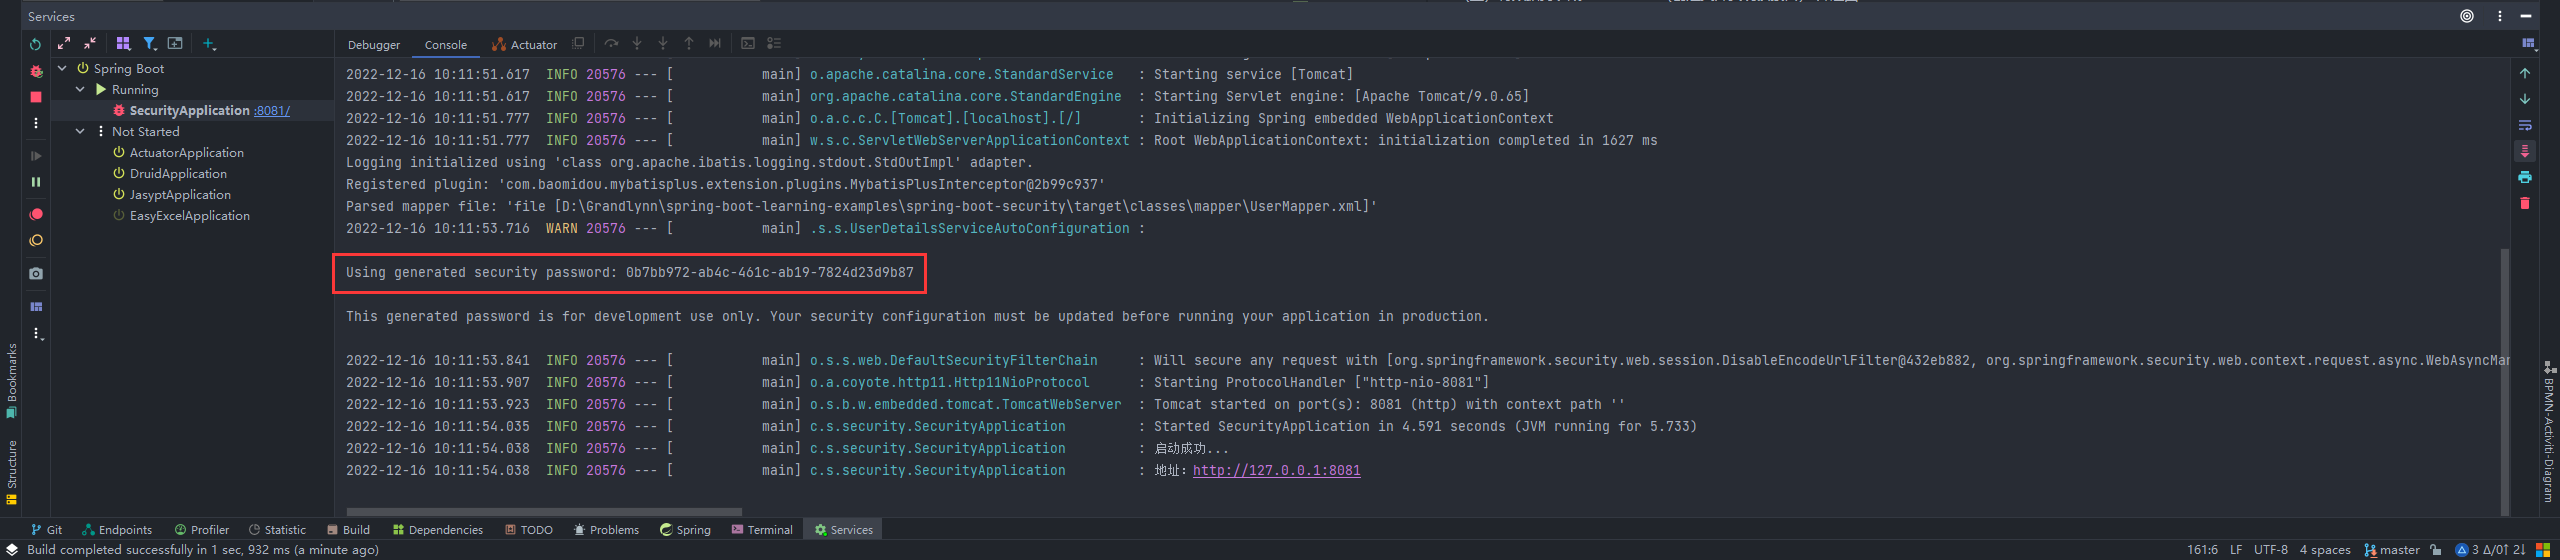Toggle the Mute Breakpoints icon
The image size is (2560, 560).
pos(36,241)
